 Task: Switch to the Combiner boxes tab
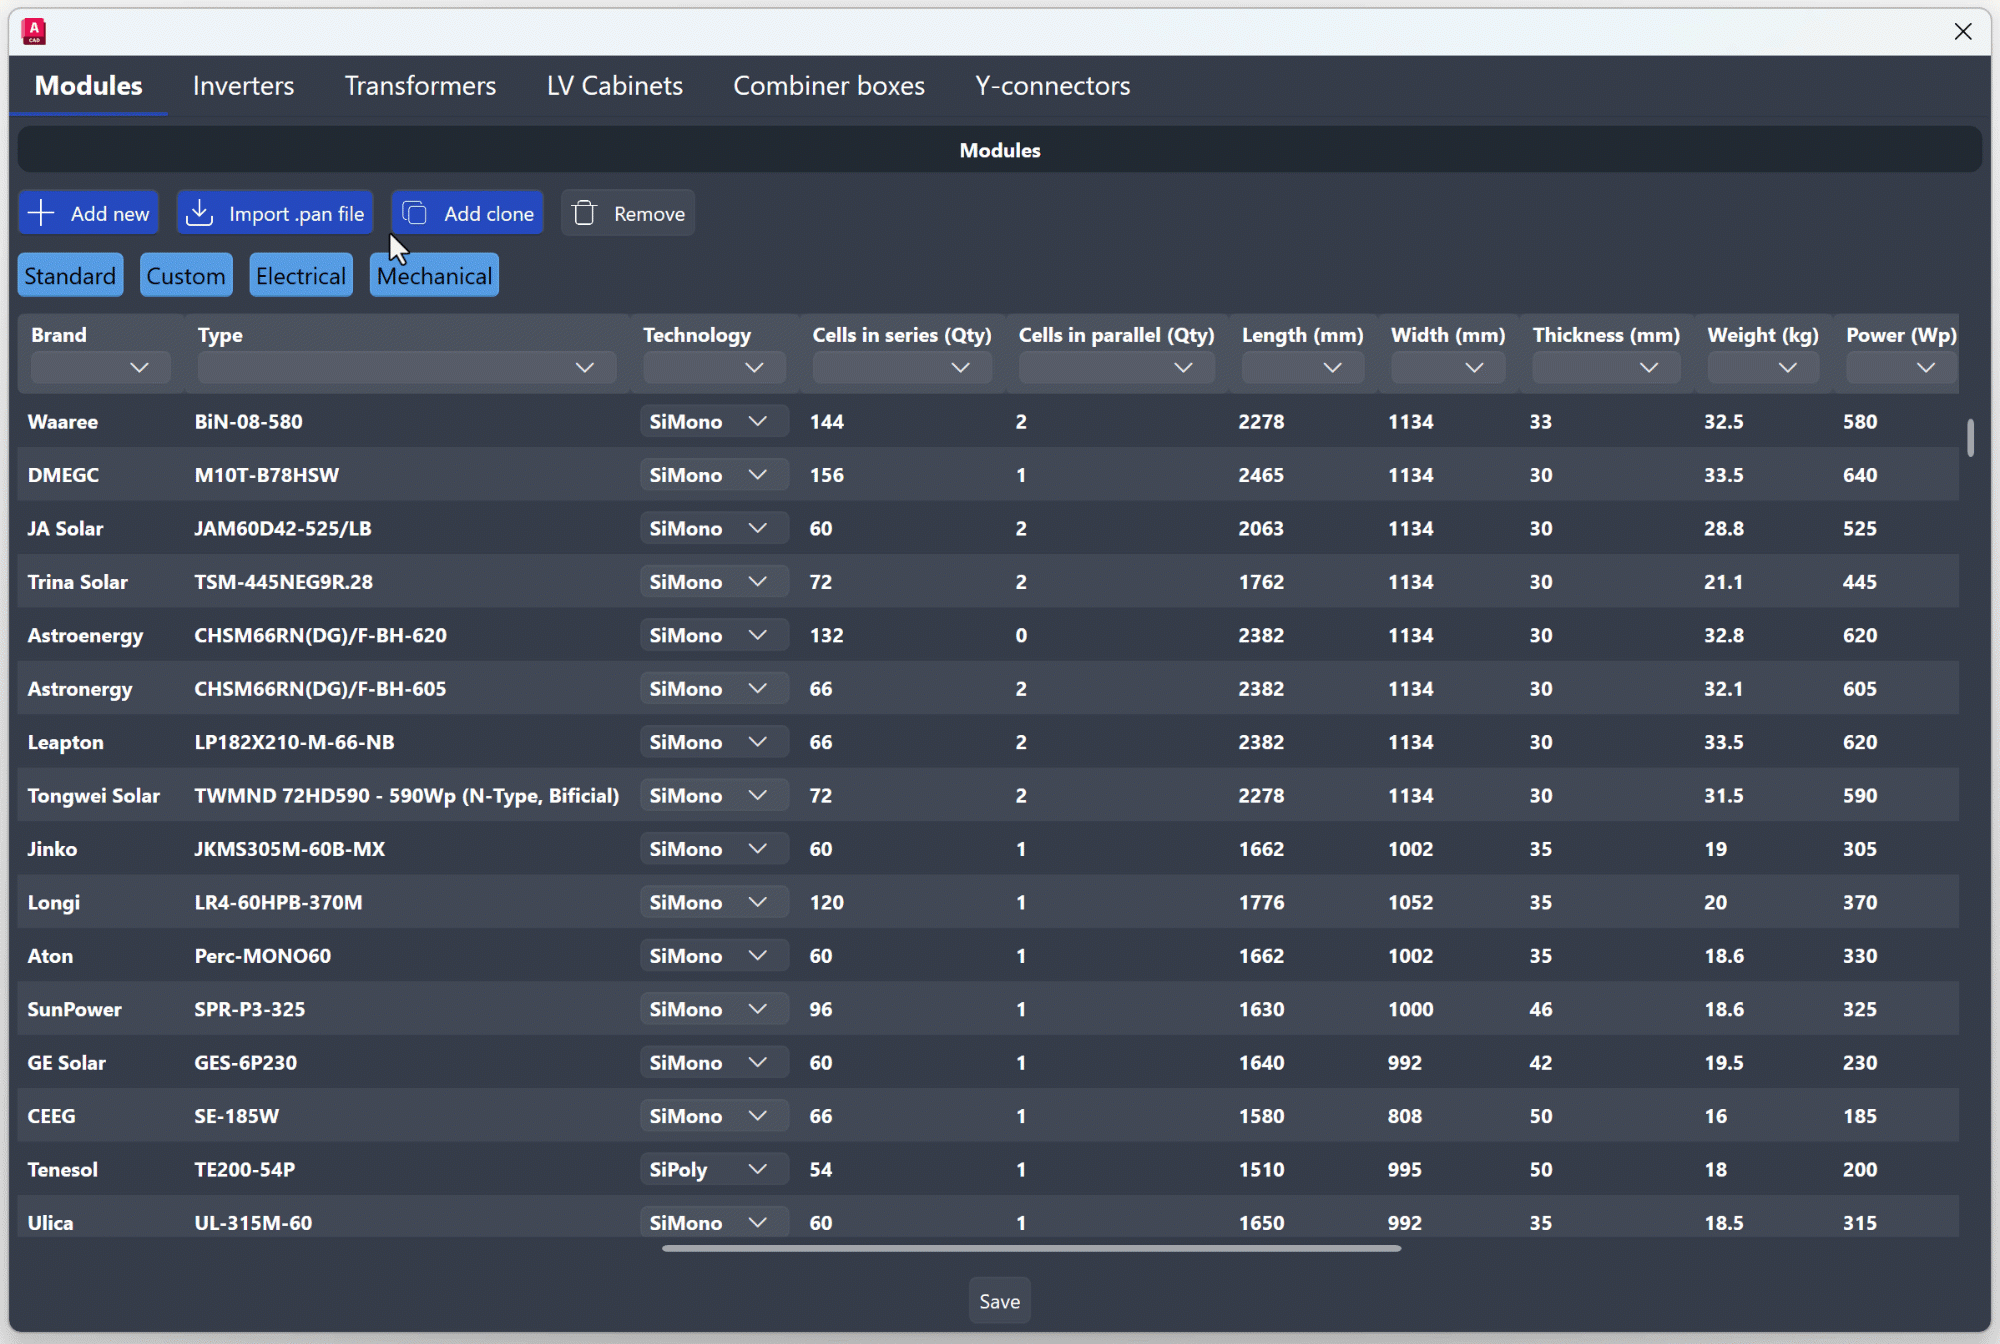point(829,86)
